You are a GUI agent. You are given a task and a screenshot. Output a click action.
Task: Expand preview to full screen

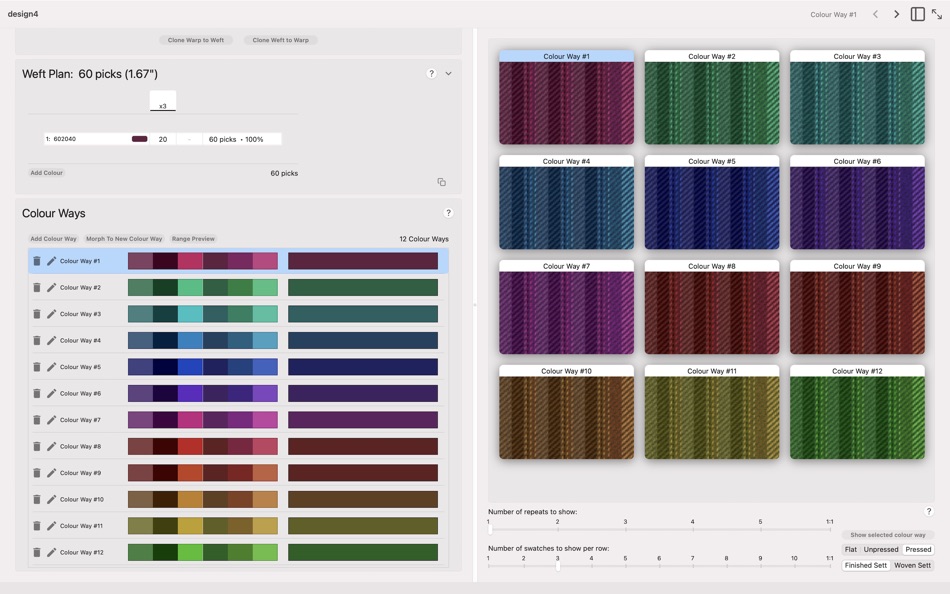point(937,14)
